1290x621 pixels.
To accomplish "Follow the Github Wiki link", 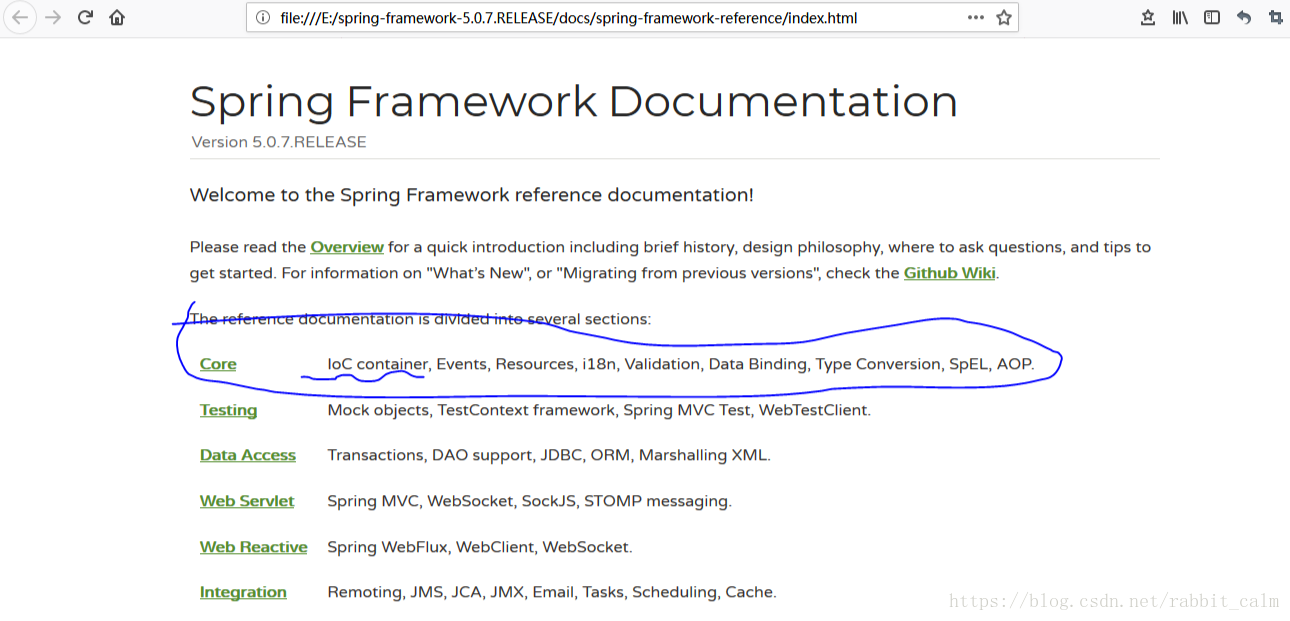I will pos(950,273).
